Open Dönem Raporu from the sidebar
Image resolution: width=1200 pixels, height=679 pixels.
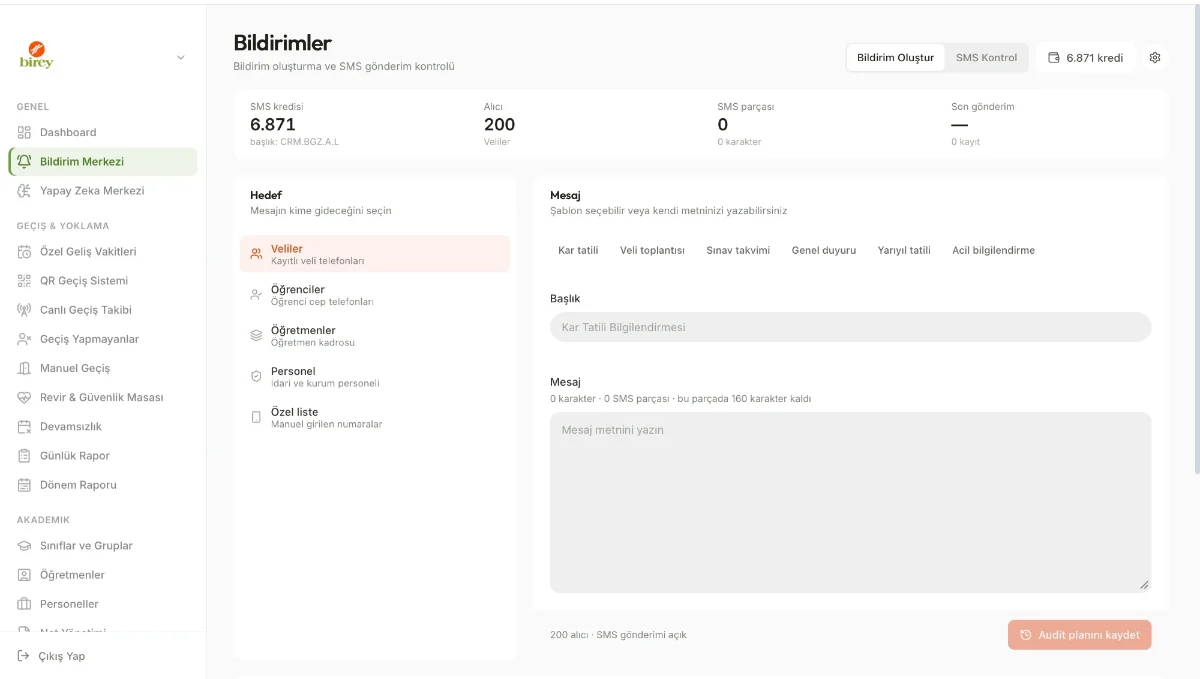103,484
